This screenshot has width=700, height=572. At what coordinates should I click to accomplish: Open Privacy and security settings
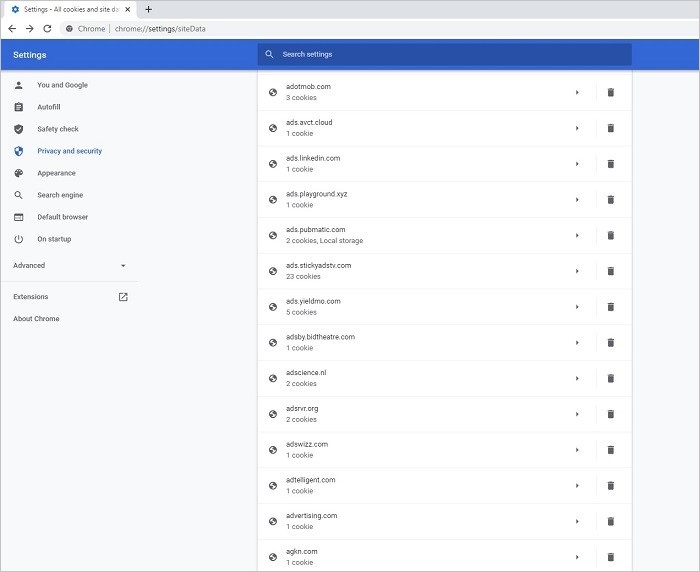click(x=69, y=151)
